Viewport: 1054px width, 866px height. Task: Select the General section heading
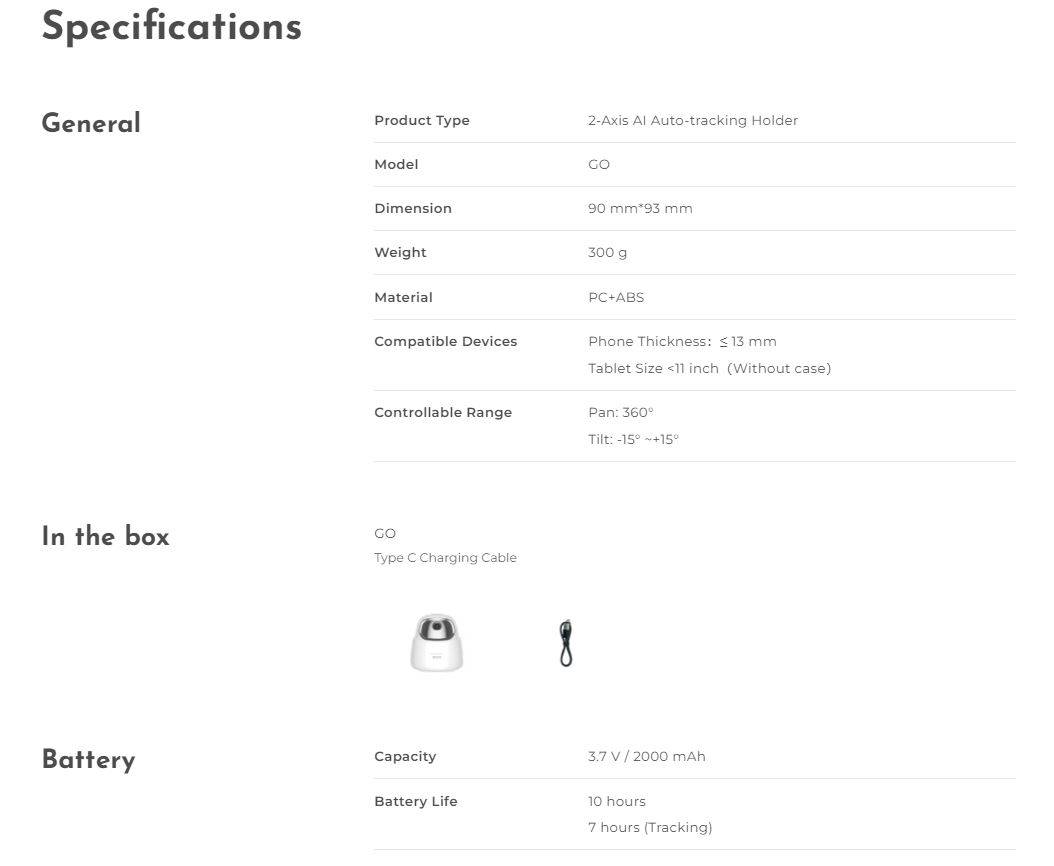point(91,123)
